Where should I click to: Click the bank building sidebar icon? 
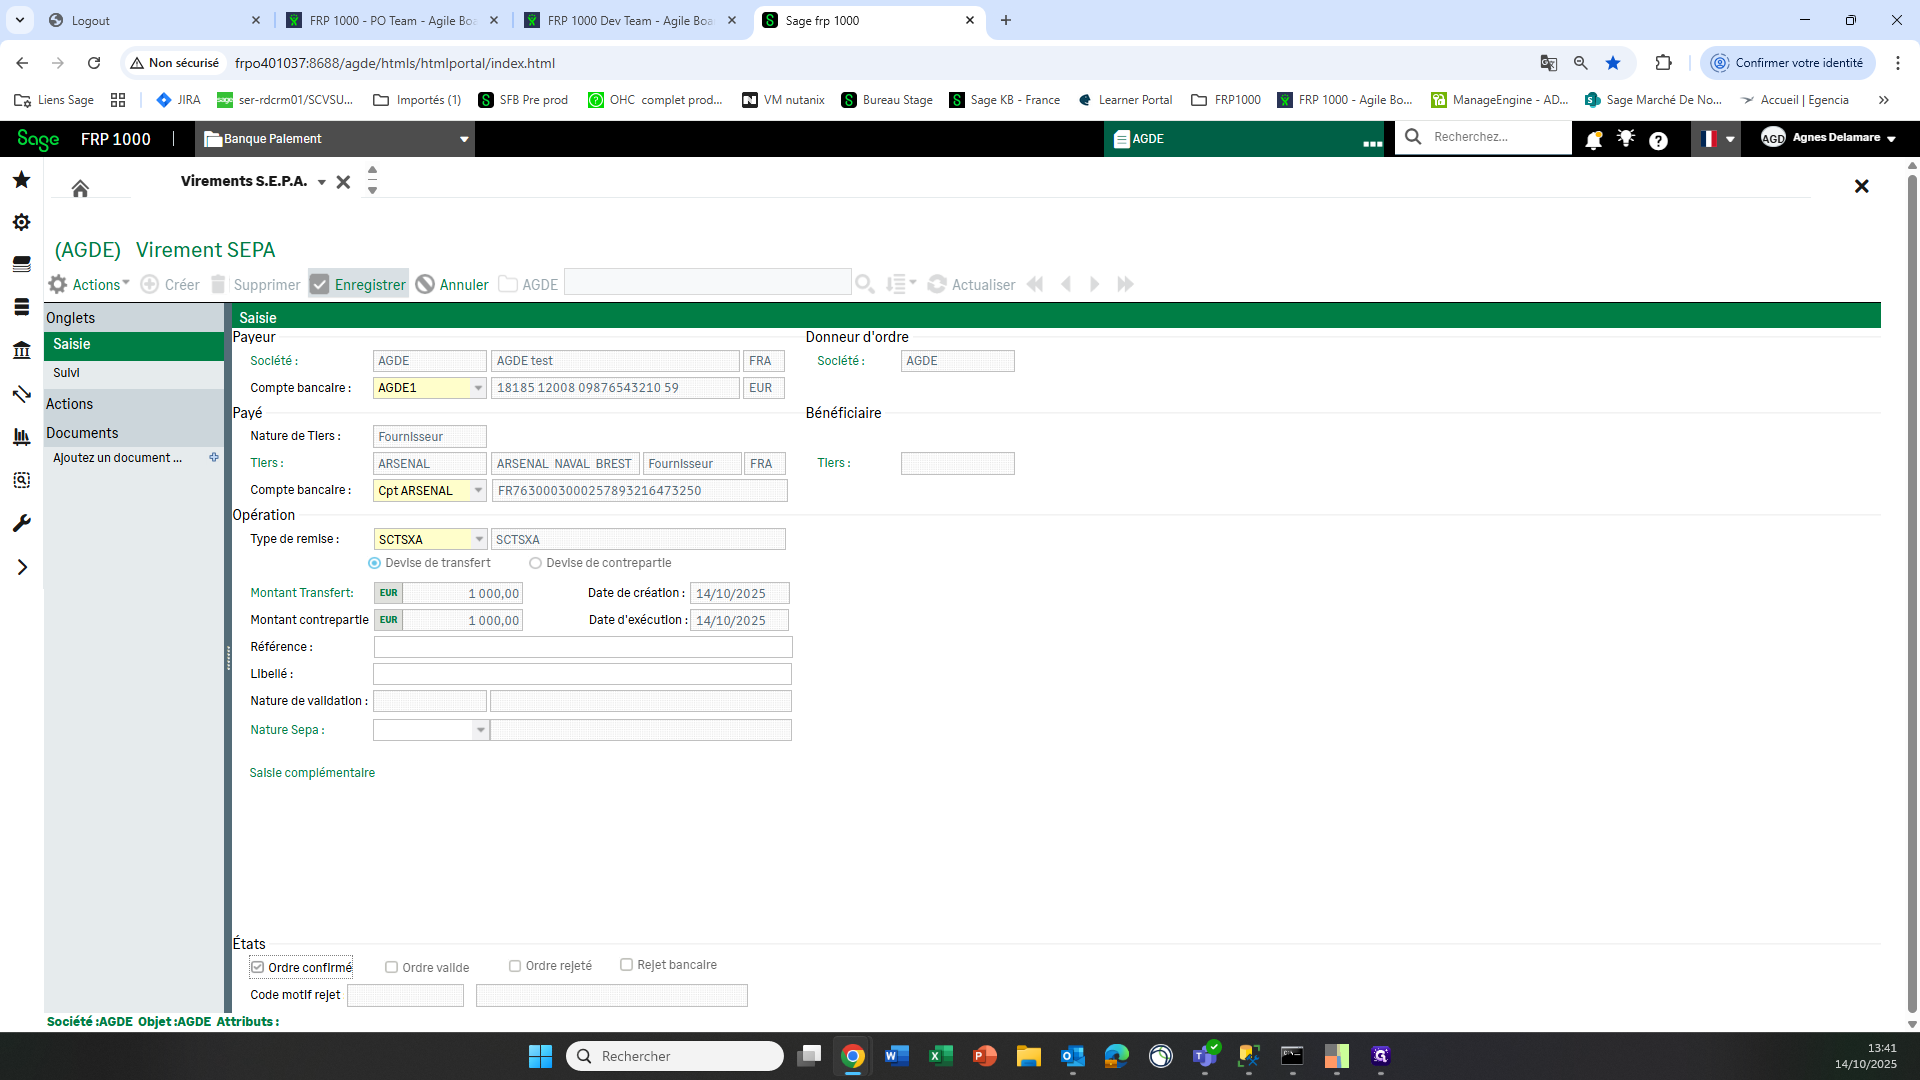[21, 350]
